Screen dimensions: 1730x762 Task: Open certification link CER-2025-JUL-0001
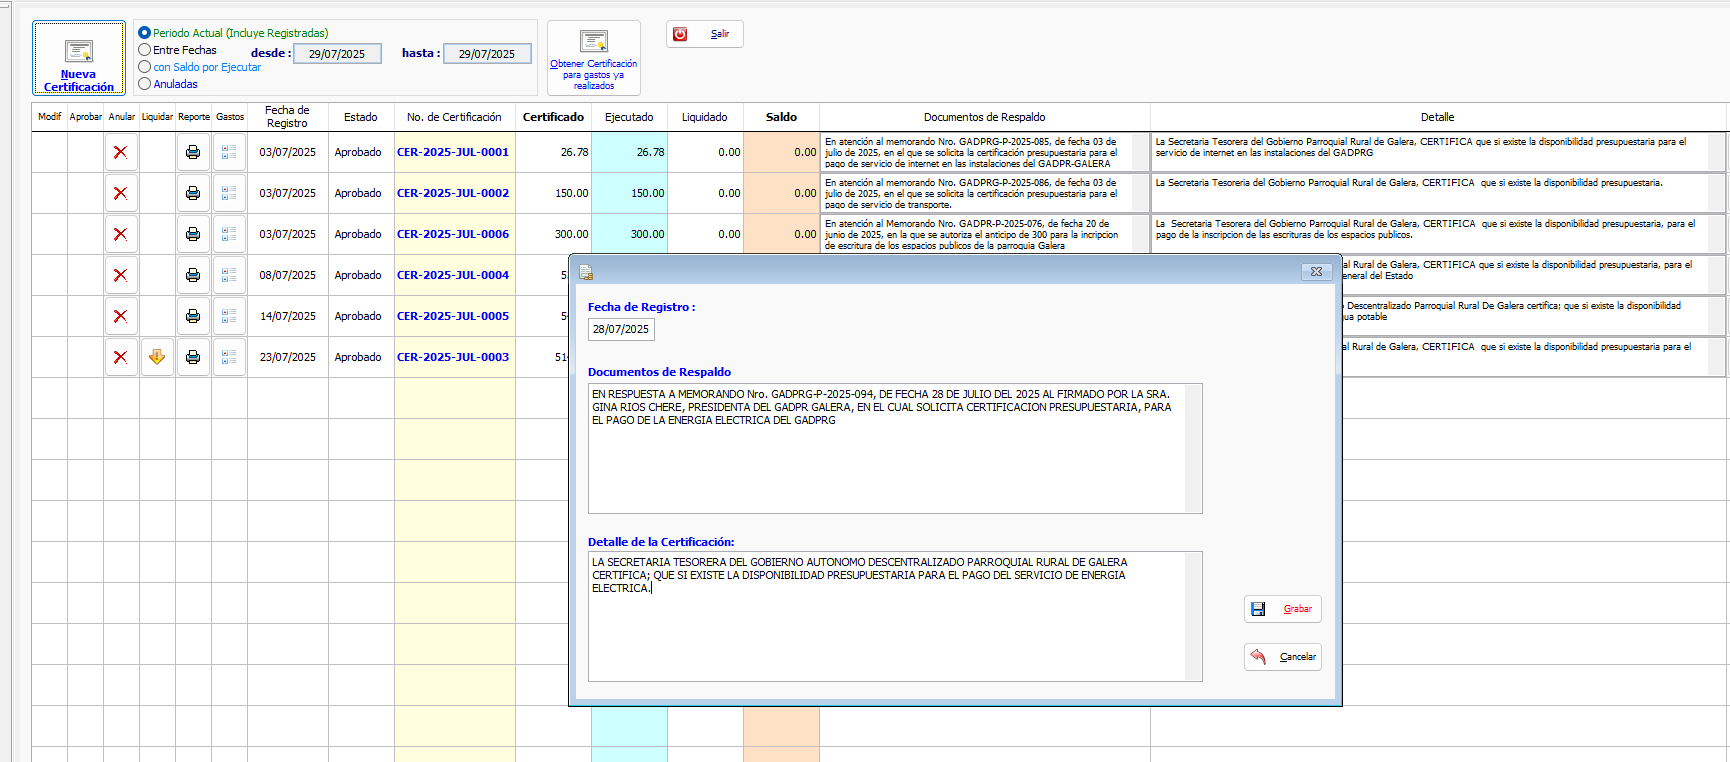[x=453, y=153]
